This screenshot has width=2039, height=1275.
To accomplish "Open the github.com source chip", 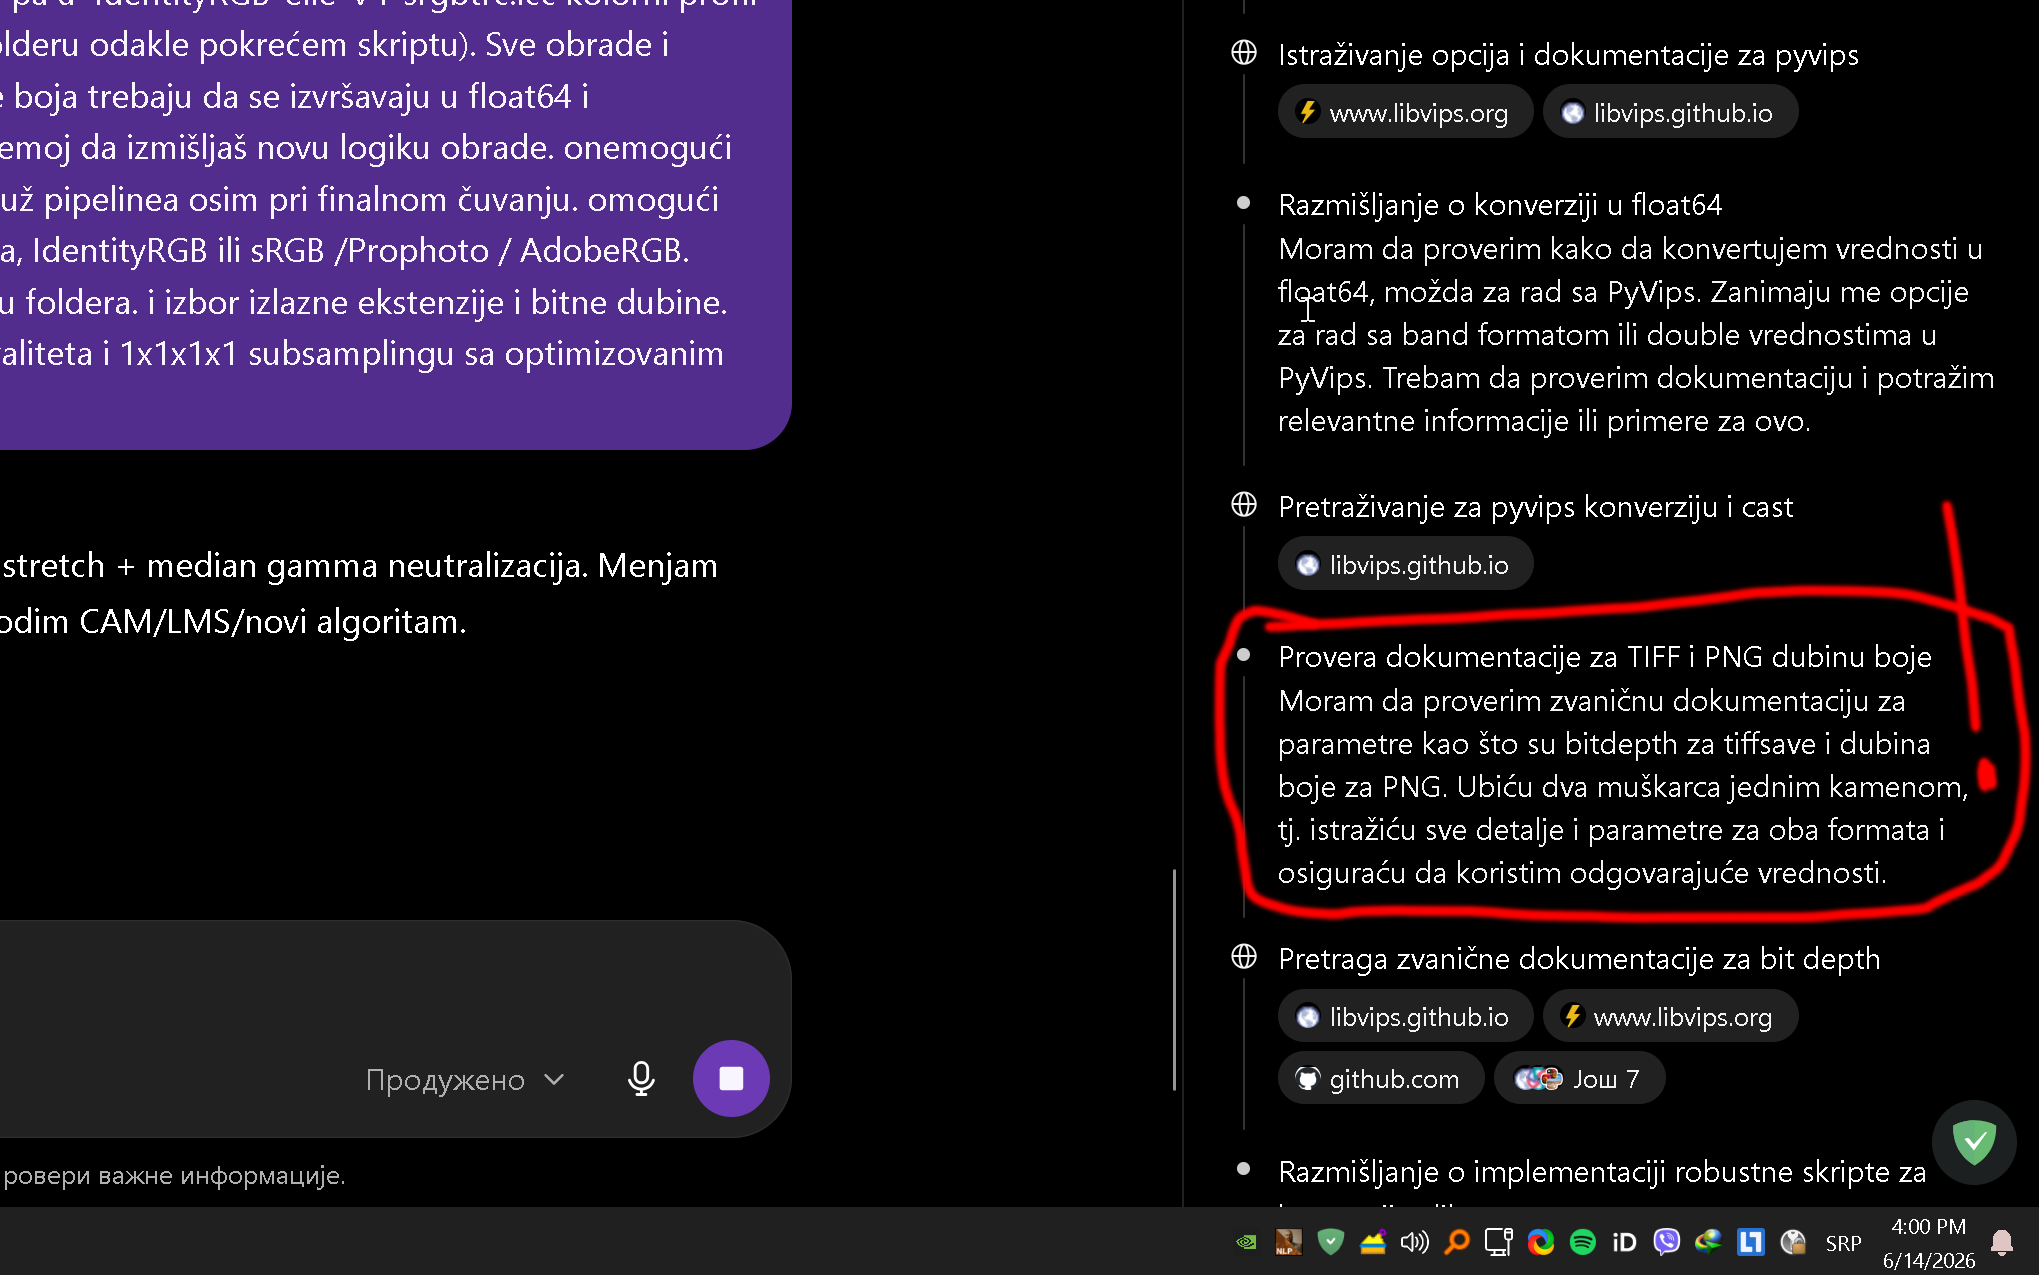I will (1380, 1079).
